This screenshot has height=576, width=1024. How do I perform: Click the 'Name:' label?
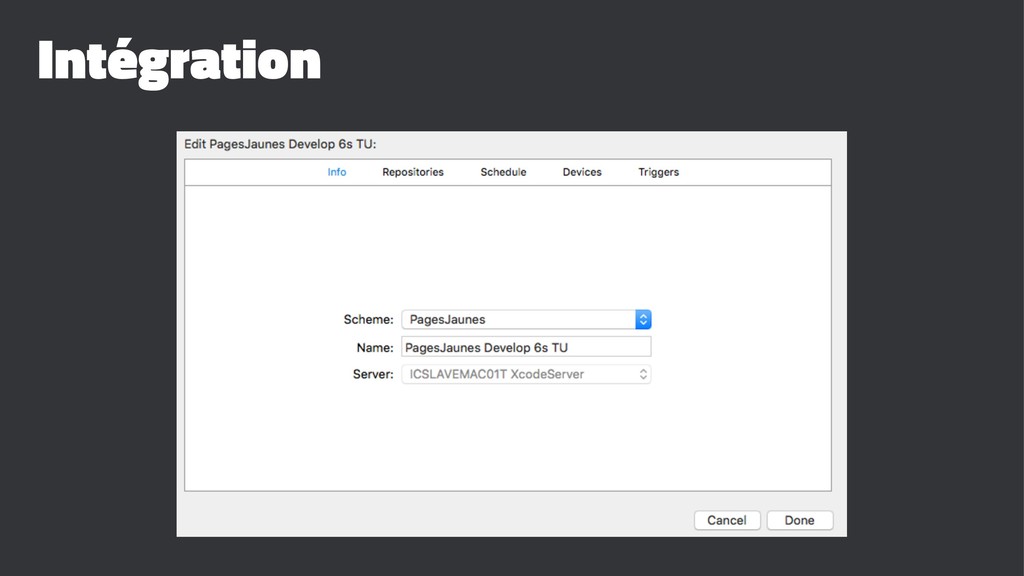375,347
